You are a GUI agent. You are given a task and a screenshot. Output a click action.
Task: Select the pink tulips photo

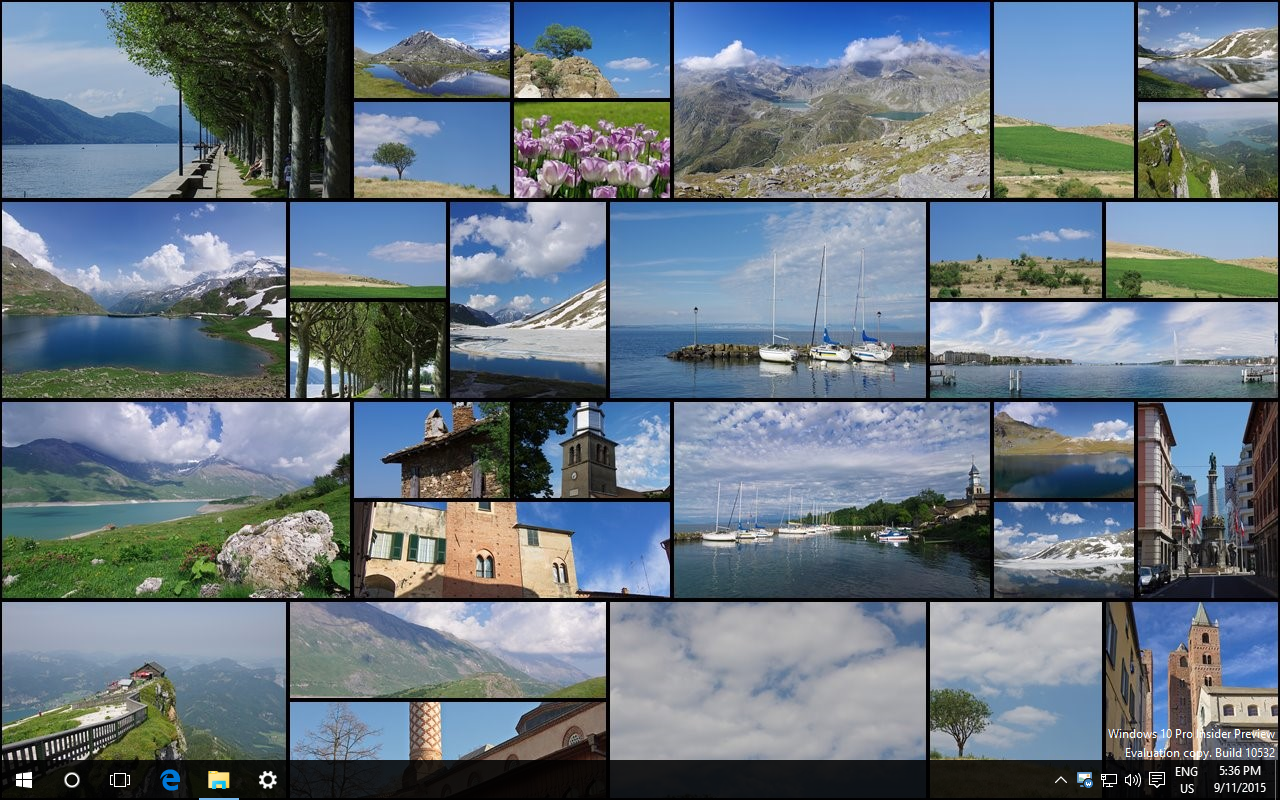pyautogui.click(x=591, y=149)
